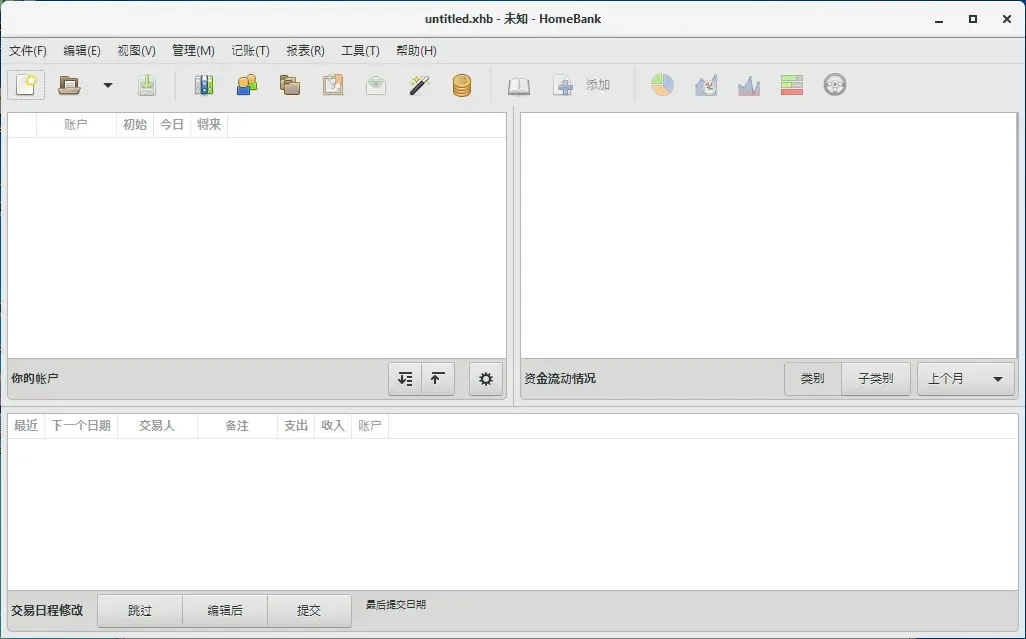Open the categories manager (folders icon)
Viewport: 1026px width, 639px height.
pos(290,85)
